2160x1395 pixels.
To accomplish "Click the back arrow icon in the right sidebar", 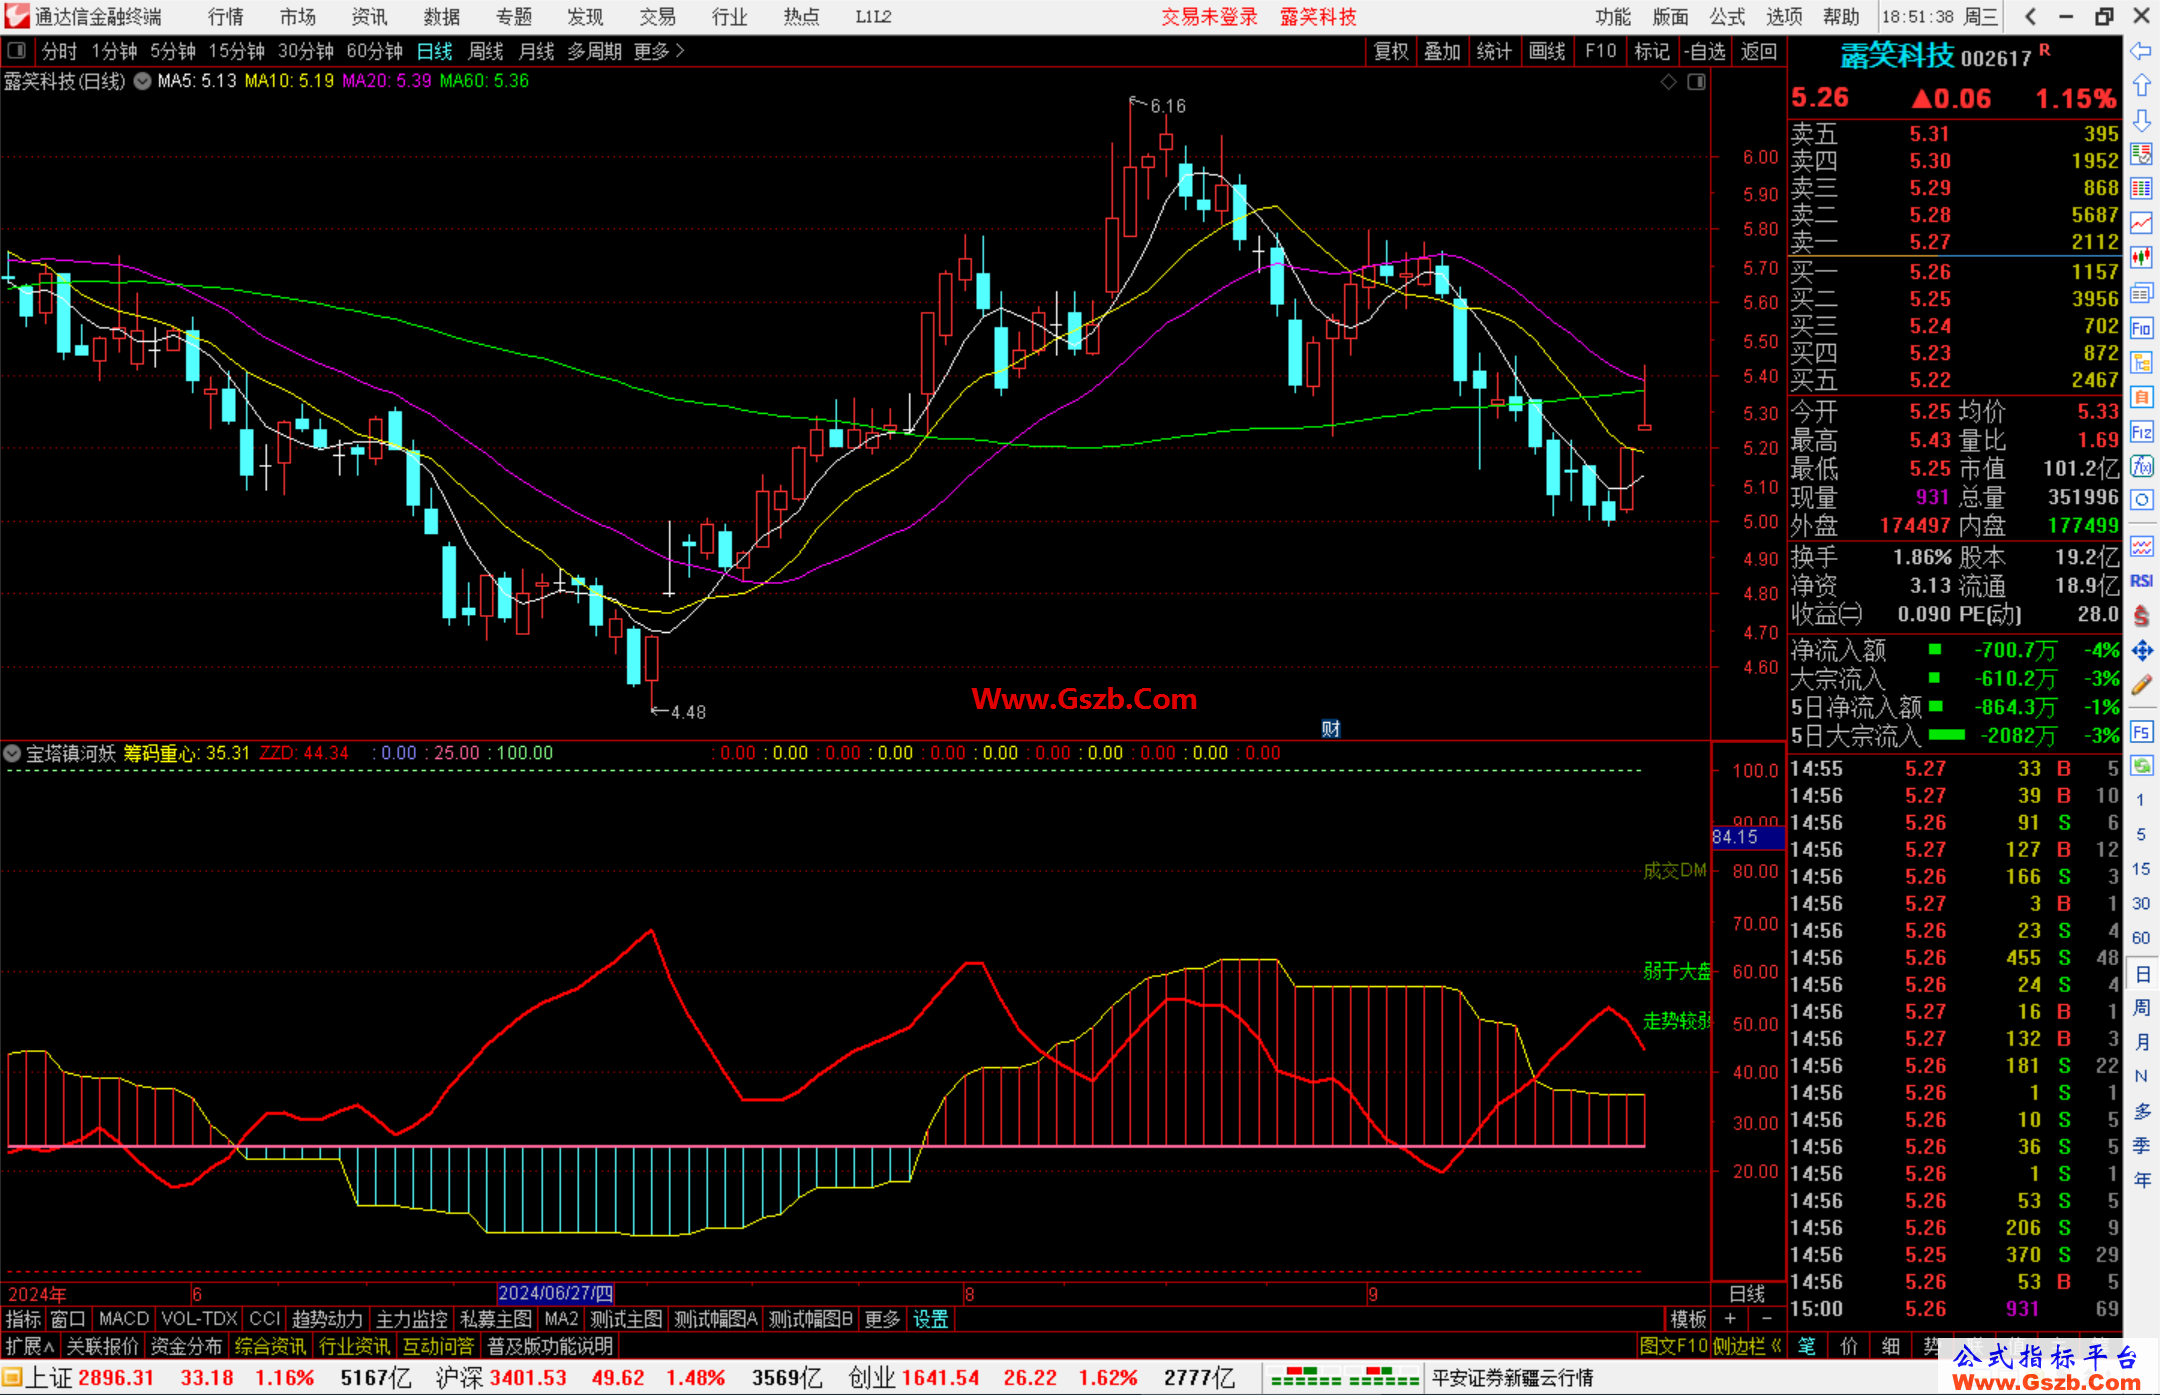I will (2141, 51).
